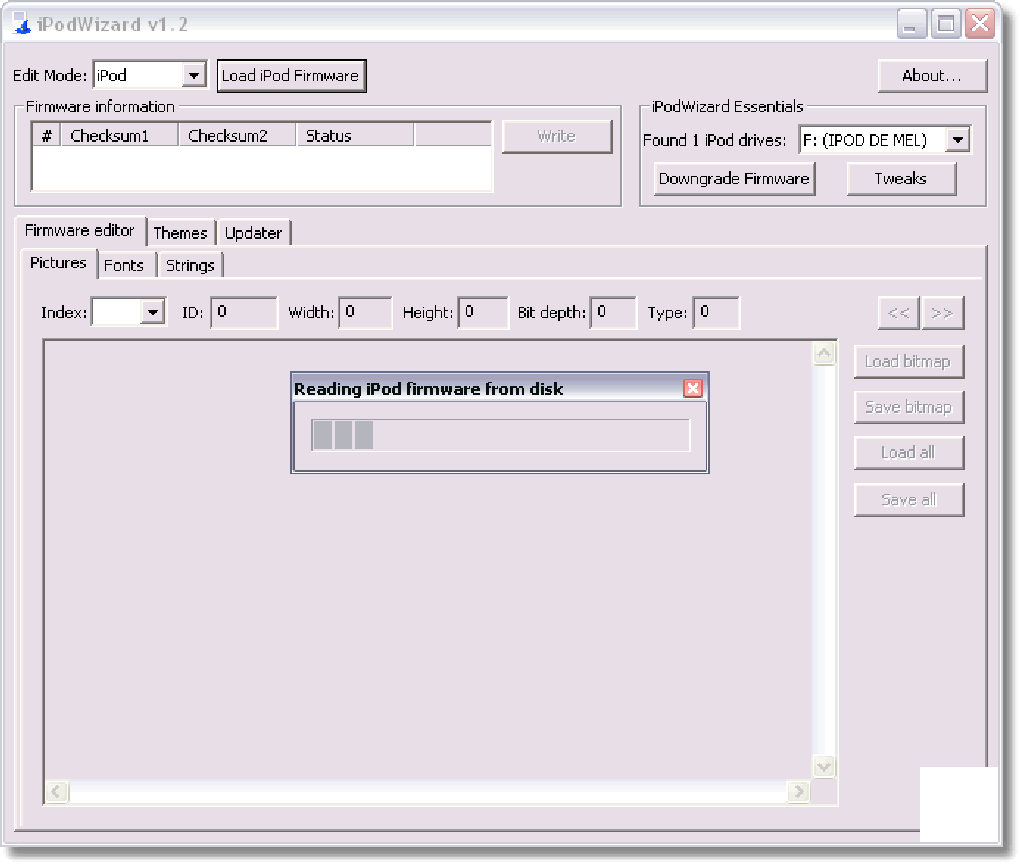
Task: Click the Bit depth input field
Action: [x=613, y=312]
